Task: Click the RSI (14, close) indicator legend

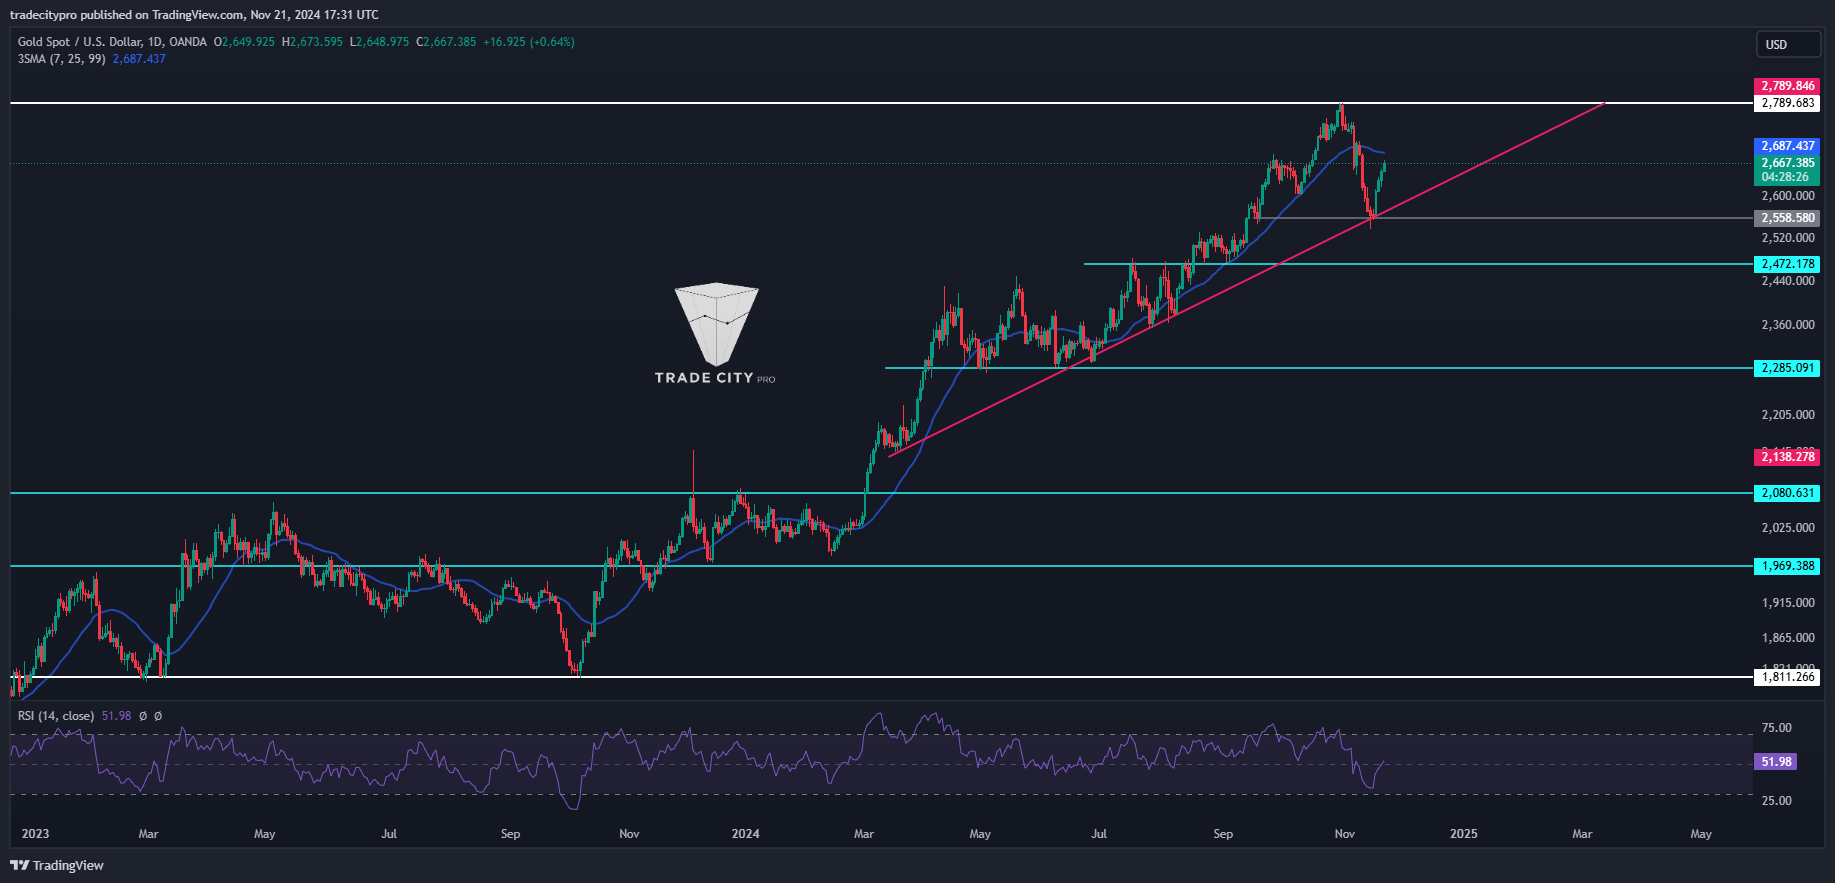Action: click(x=56, y=716)
